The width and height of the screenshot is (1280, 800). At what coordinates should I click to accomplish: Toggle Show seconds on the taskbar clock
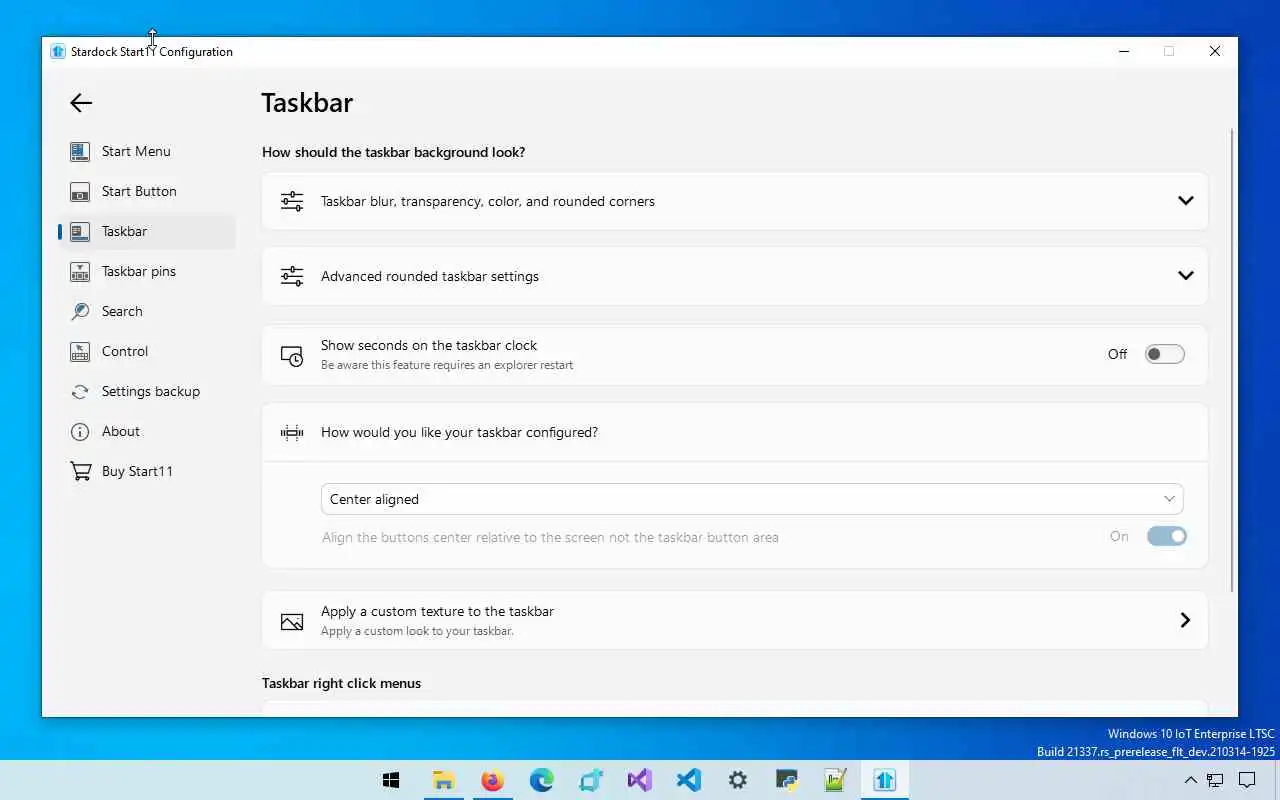pyautogui.click(x=1165, y=354)
